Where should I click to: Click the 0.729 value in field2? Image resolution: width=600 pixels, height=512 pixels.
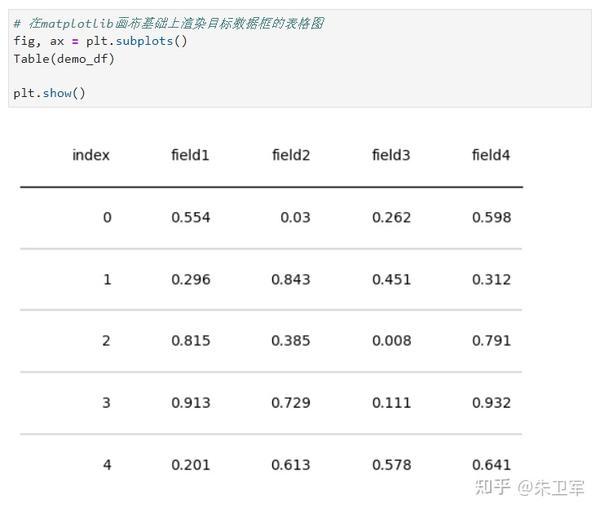tap(291, 403)
